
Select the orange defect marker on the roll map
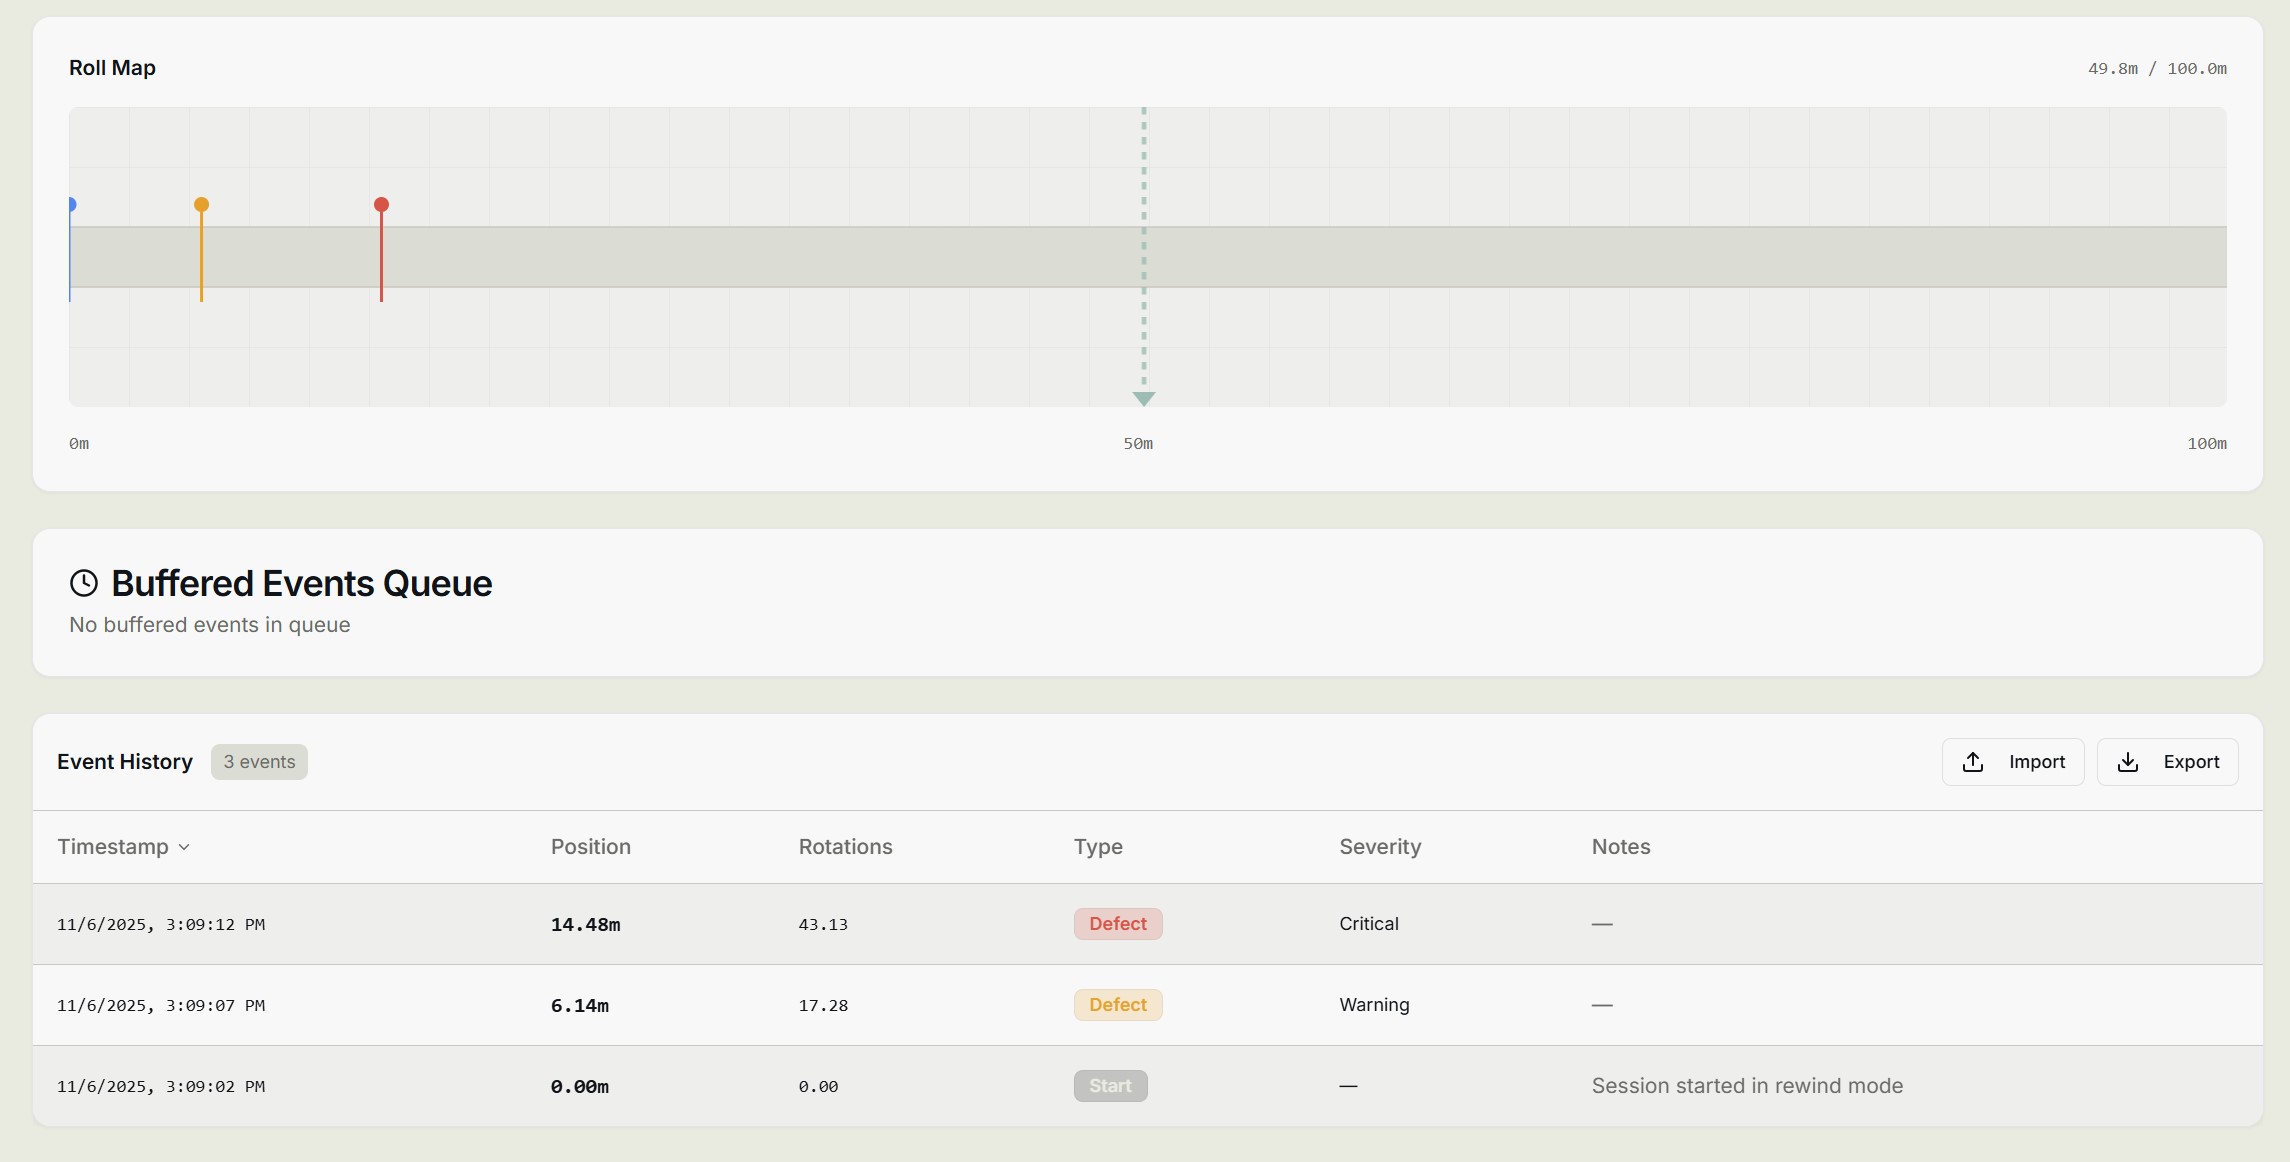coord(202,204)
